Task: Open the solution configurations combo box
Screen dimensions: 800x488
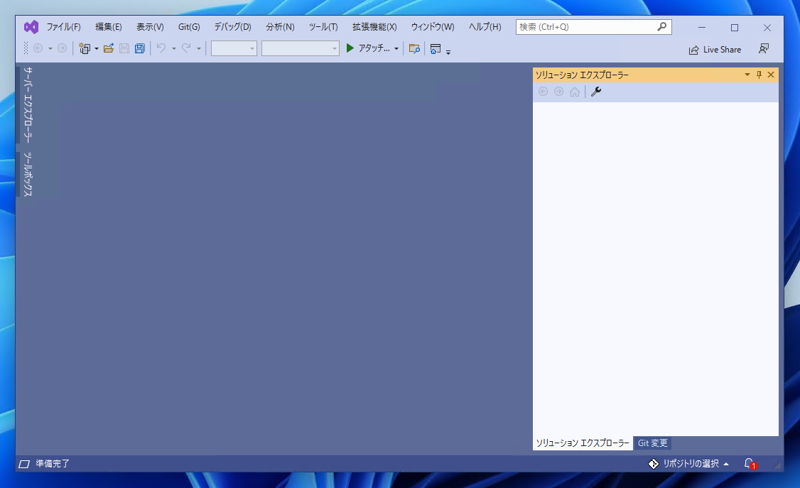Action: (234, 48)
